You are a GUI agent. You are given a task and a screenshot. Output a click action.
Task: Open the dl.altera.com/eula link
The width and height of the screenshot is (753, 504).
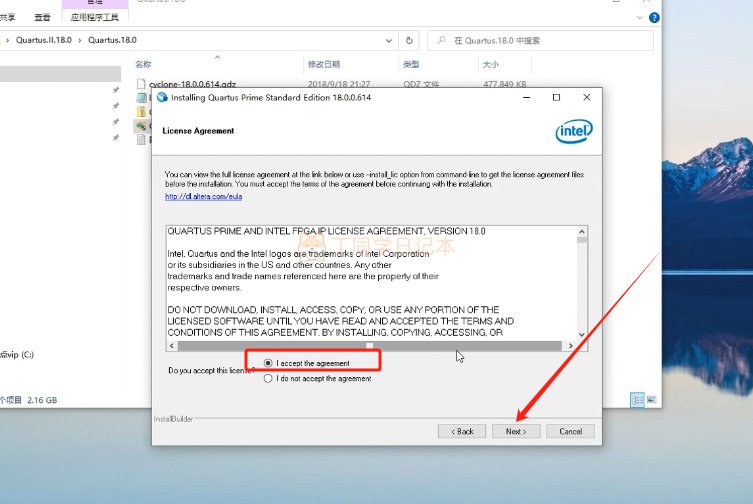pos(204,197)
